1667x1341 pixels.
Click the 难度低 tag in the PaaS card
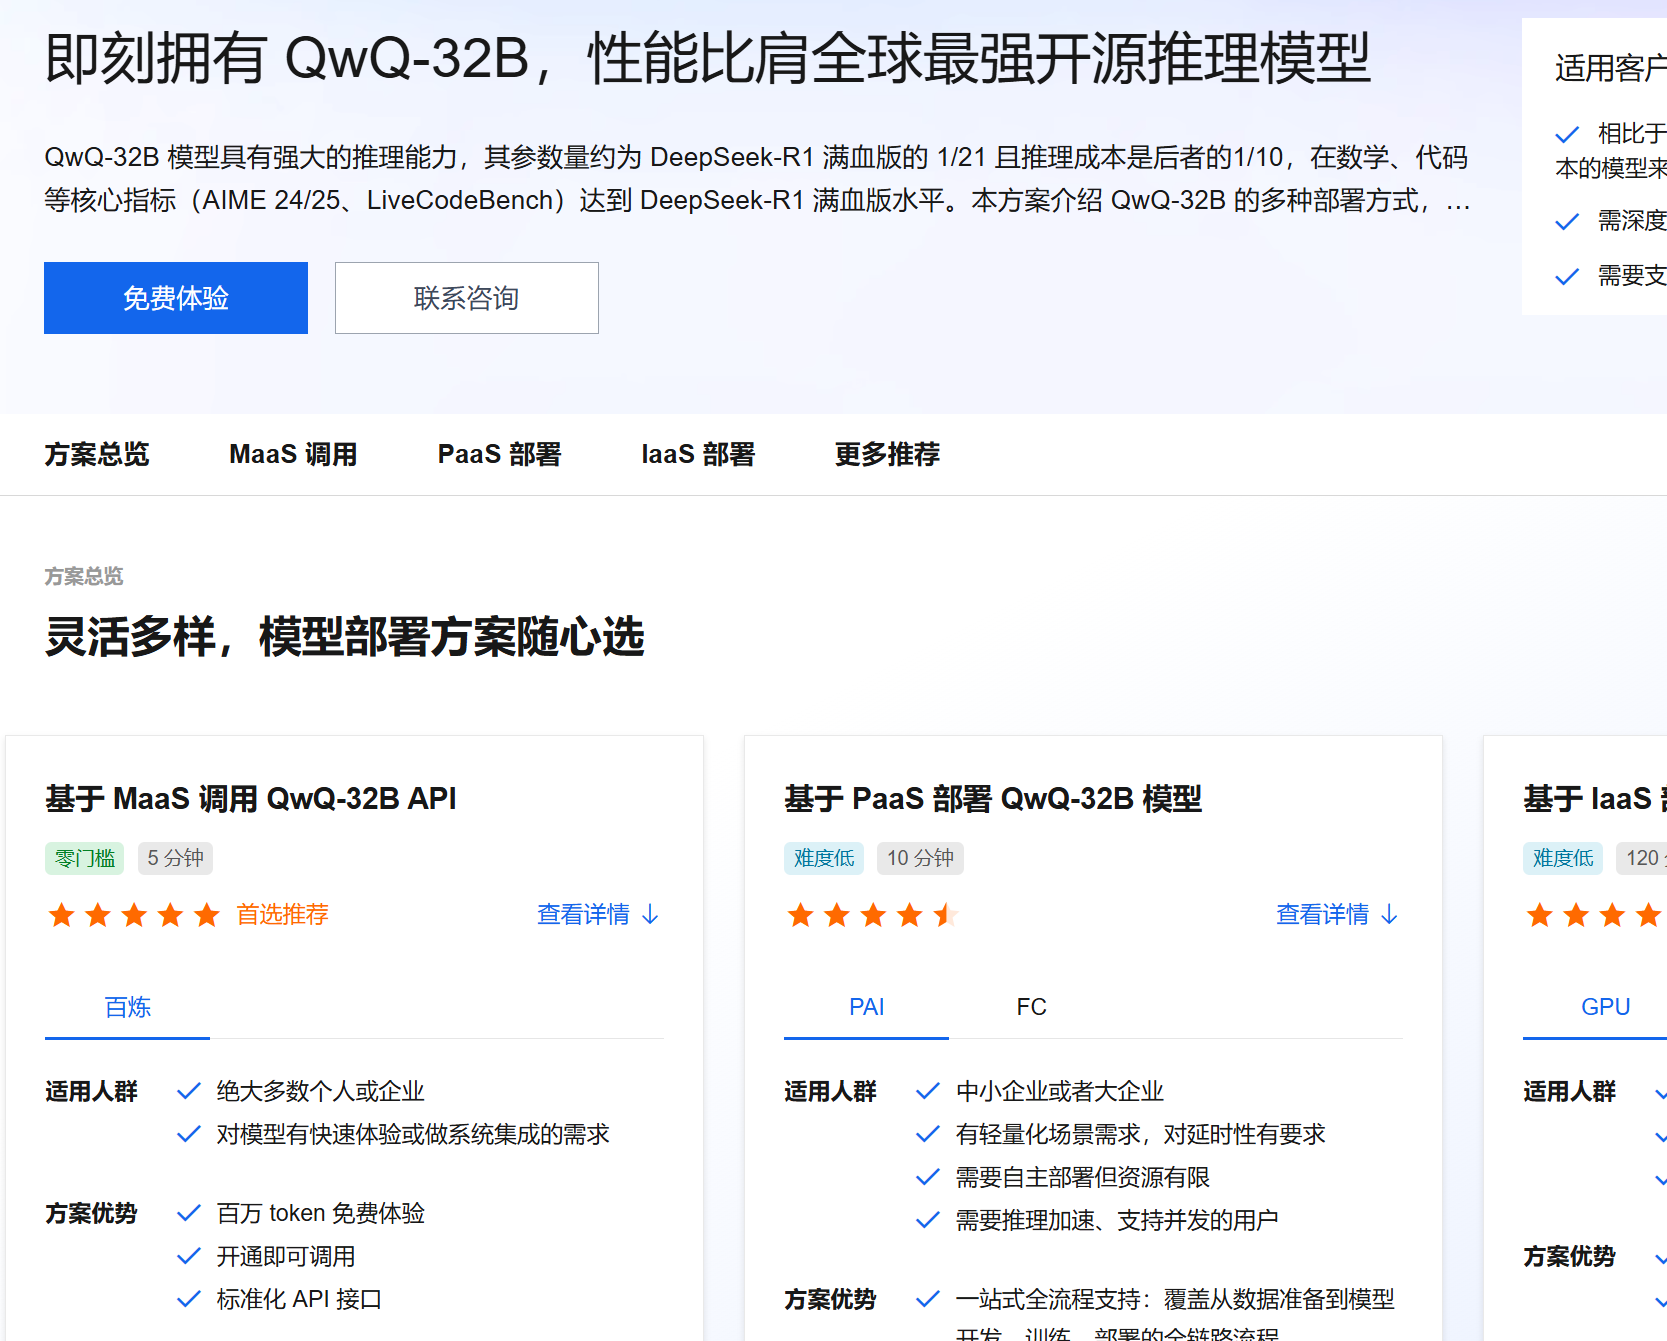[x=824, y=858]
